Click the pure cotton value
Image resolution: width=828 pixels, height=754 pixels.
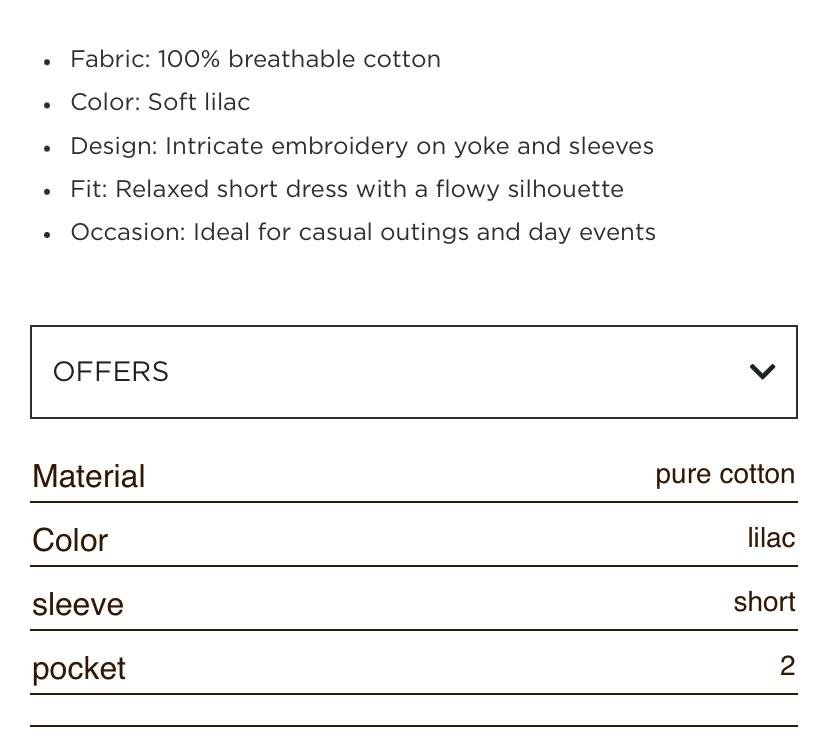coord(725,474)
